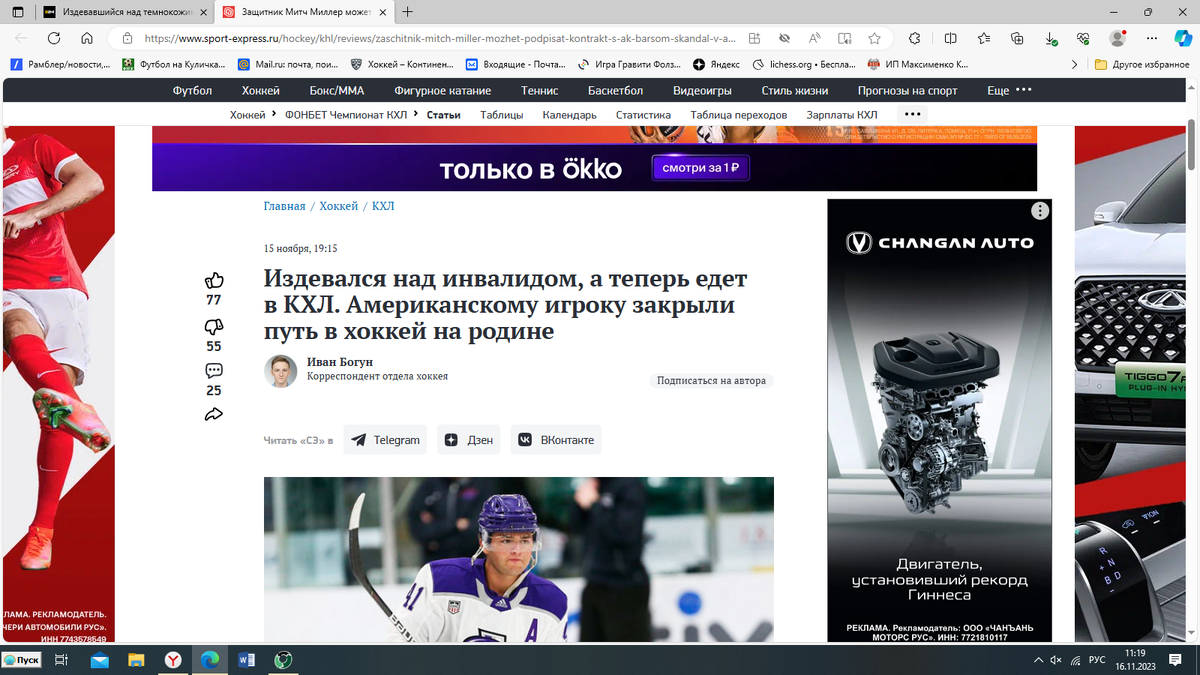Screen dimensions: 1200x675
Task: Open the Календарь submenu link
Action: click(569, 115)
